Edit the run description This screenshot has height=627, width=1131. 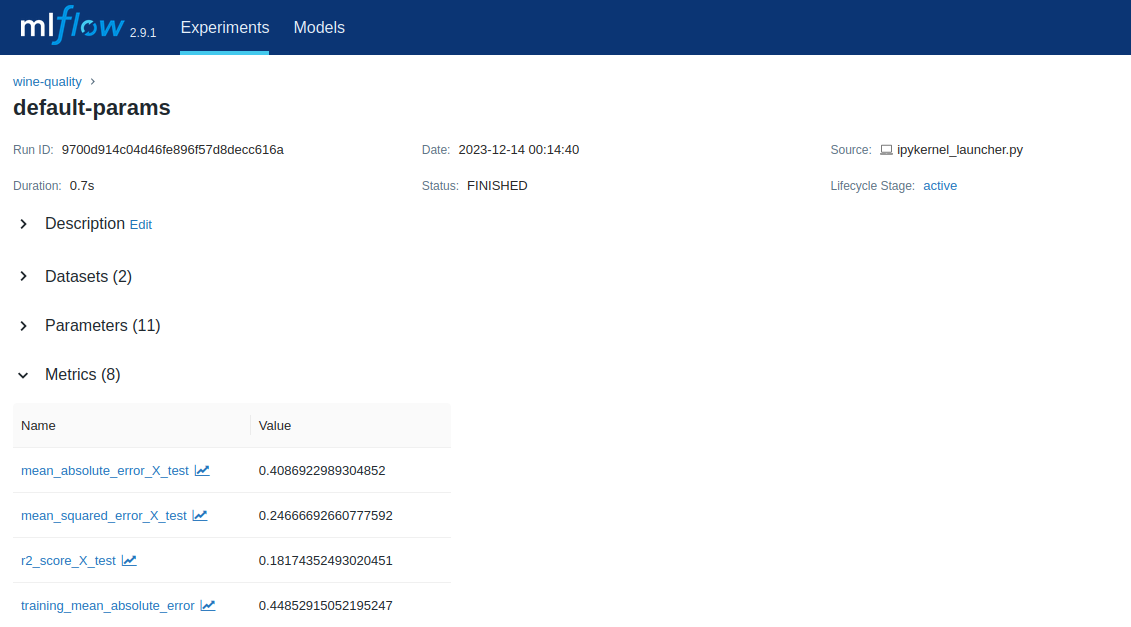[141, 225]
